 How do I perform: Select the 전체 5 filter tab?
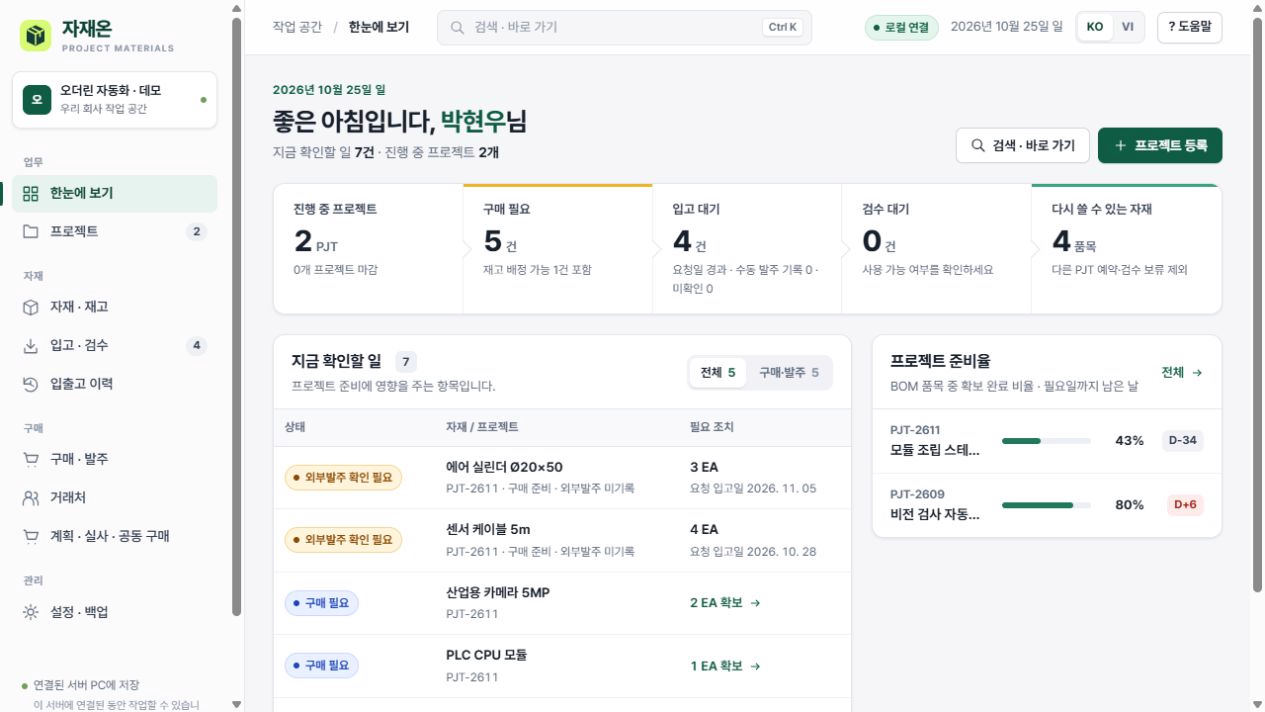718,373
